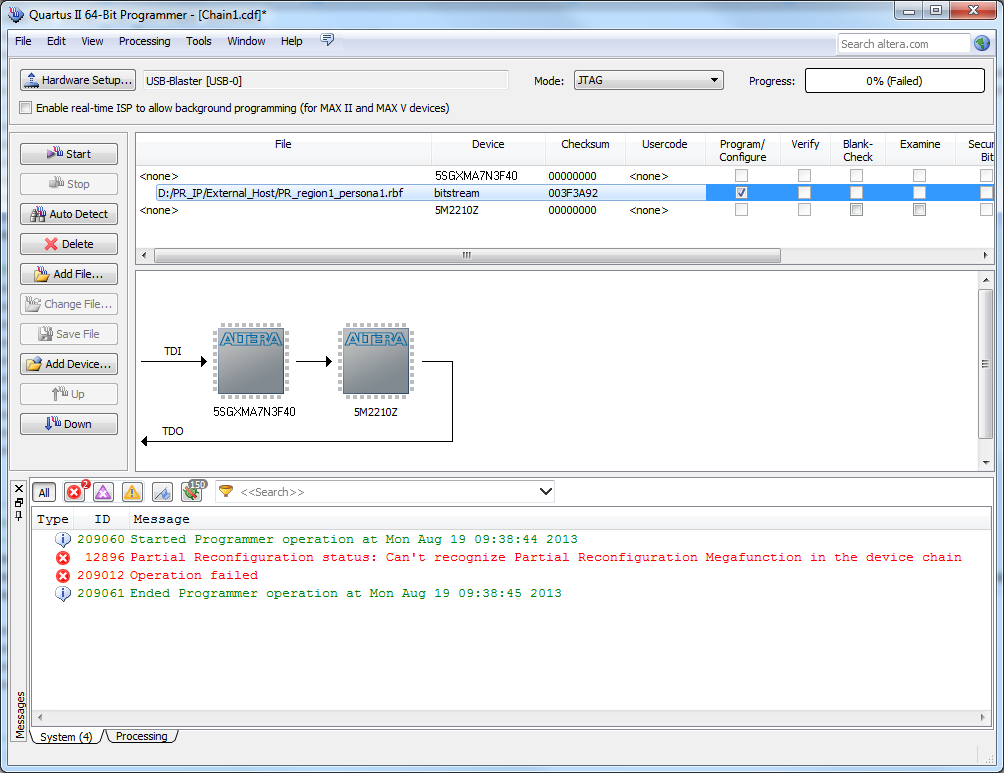Filter messages to show errors only
The height and width of the screenshot is (773, 1004).
pos(75,492)
